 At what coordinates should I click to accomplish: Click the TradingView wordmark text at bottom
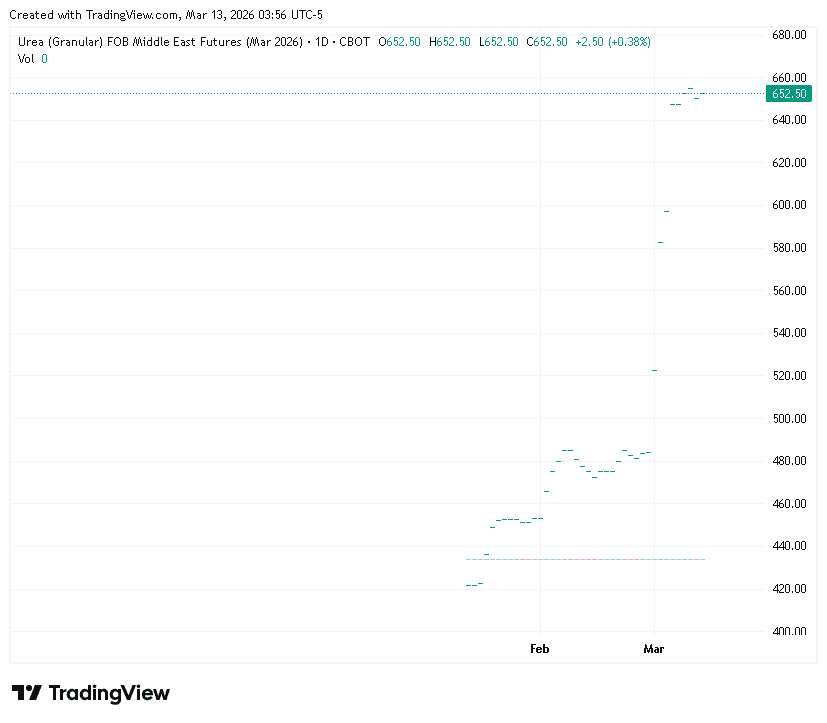pyautogui.click(x=109, y=693)
